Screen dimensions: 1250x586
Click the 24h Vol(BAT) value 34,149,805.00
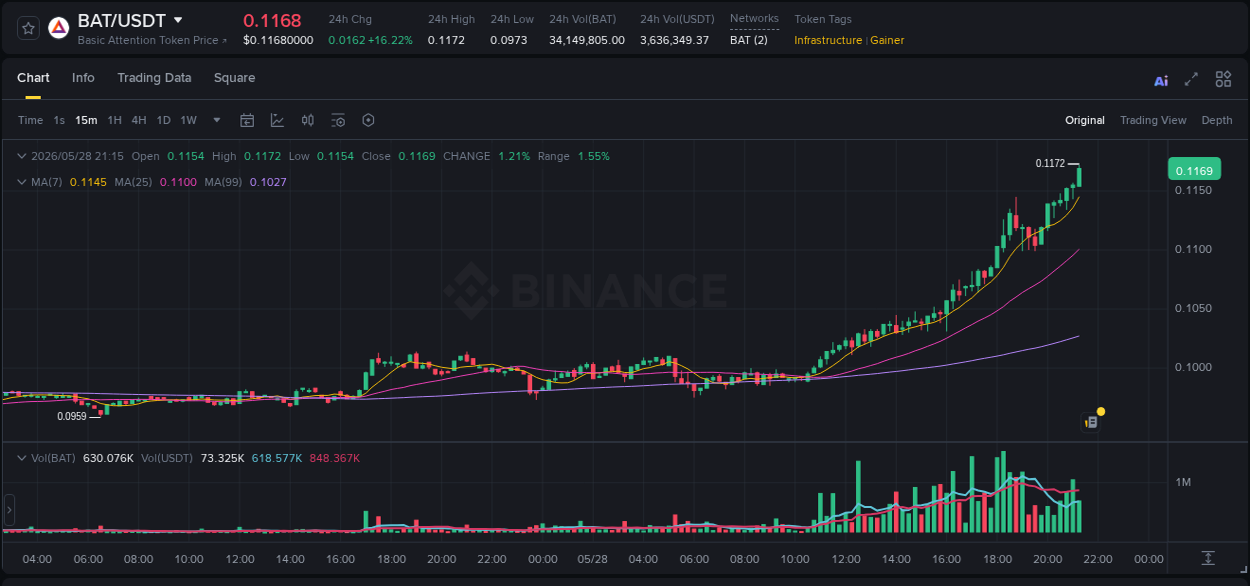(x=587, y=40)
